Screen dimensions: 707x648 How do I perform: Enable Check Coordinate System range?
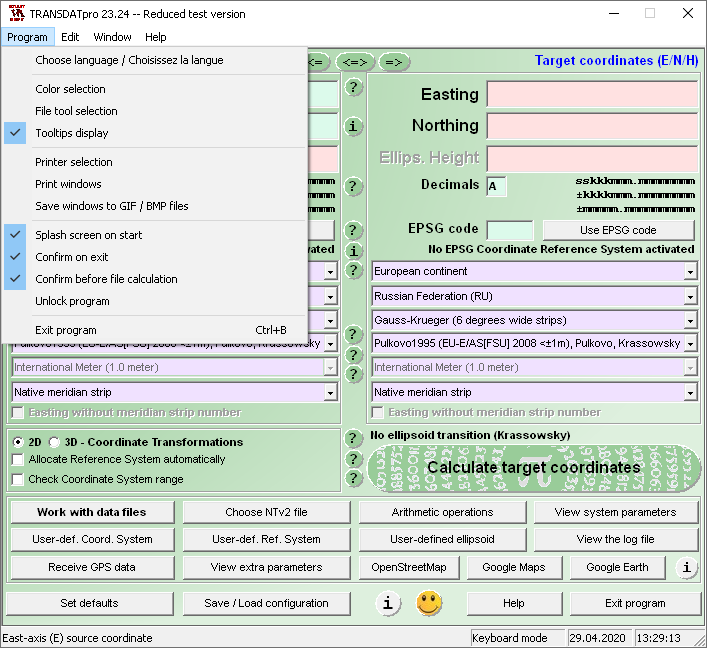(18, 479)
